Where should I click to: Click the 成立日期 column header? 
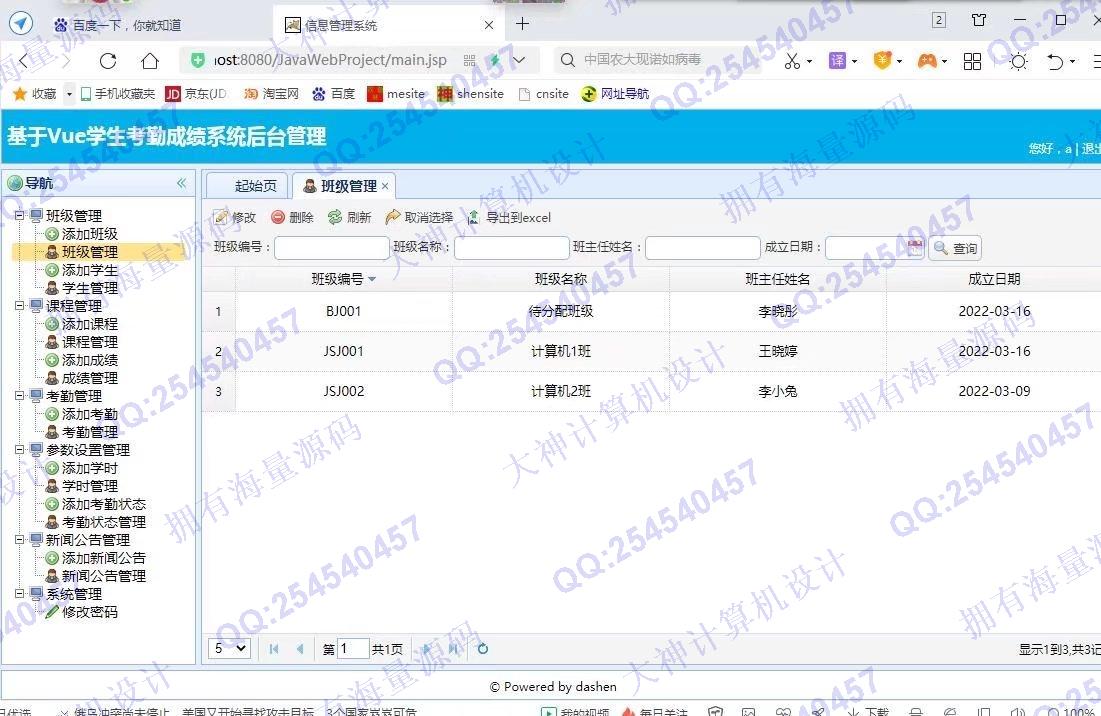click(x=994, y=279)
